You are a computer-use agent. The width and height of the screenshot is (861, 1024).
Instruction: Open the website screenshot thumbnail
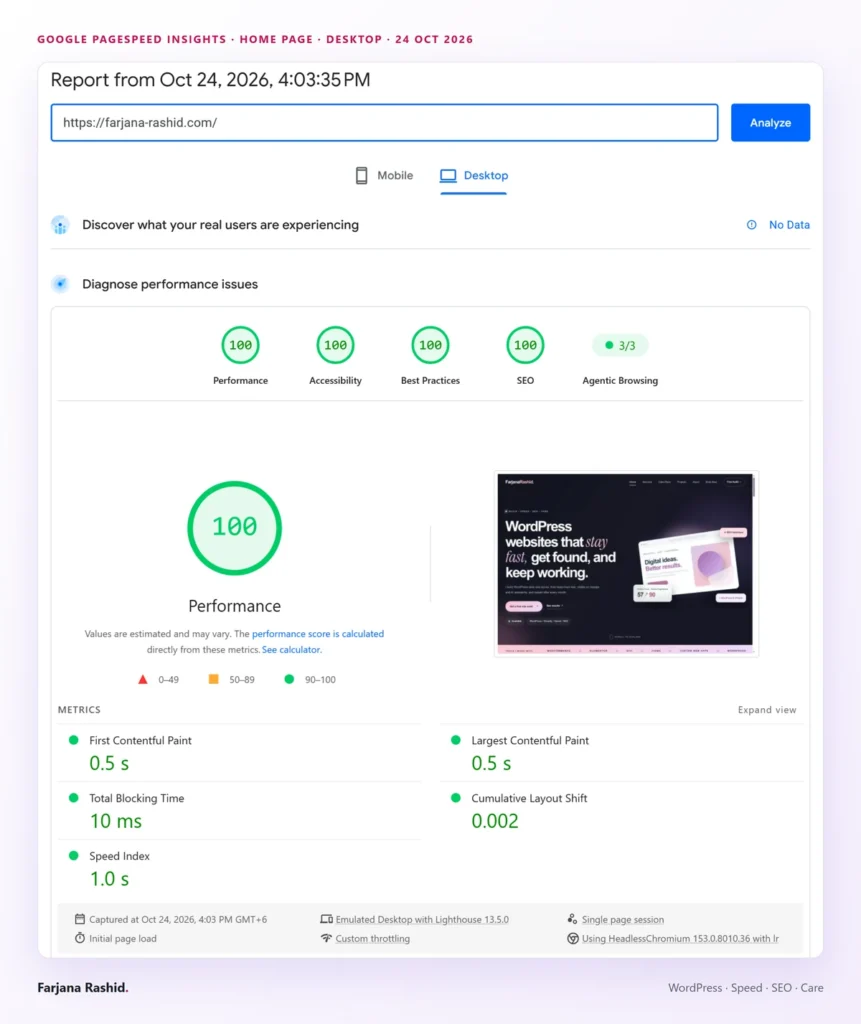626,564
